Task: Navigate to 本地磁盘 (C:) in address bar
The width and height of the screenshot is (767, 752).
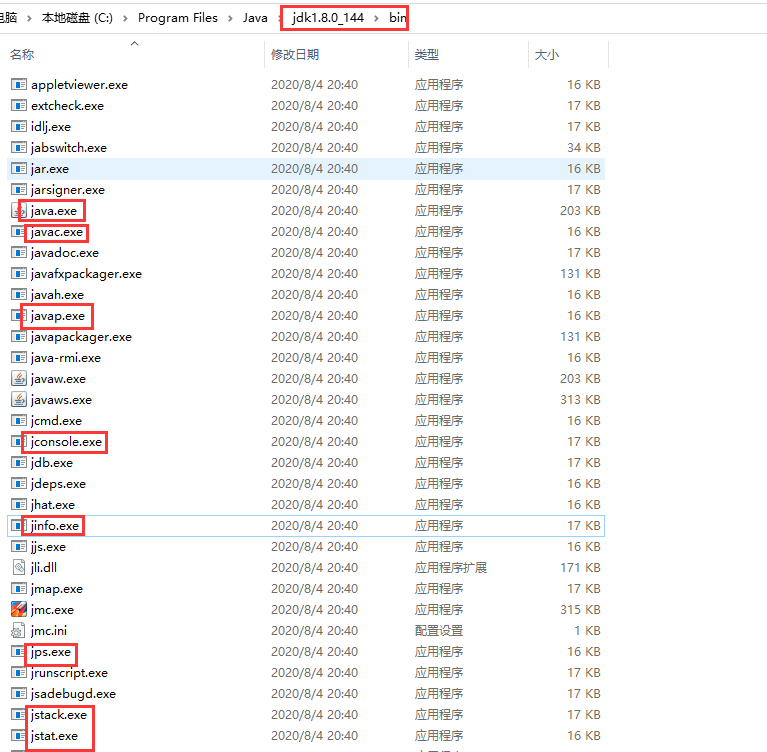Action: click(x=77, y=18)
